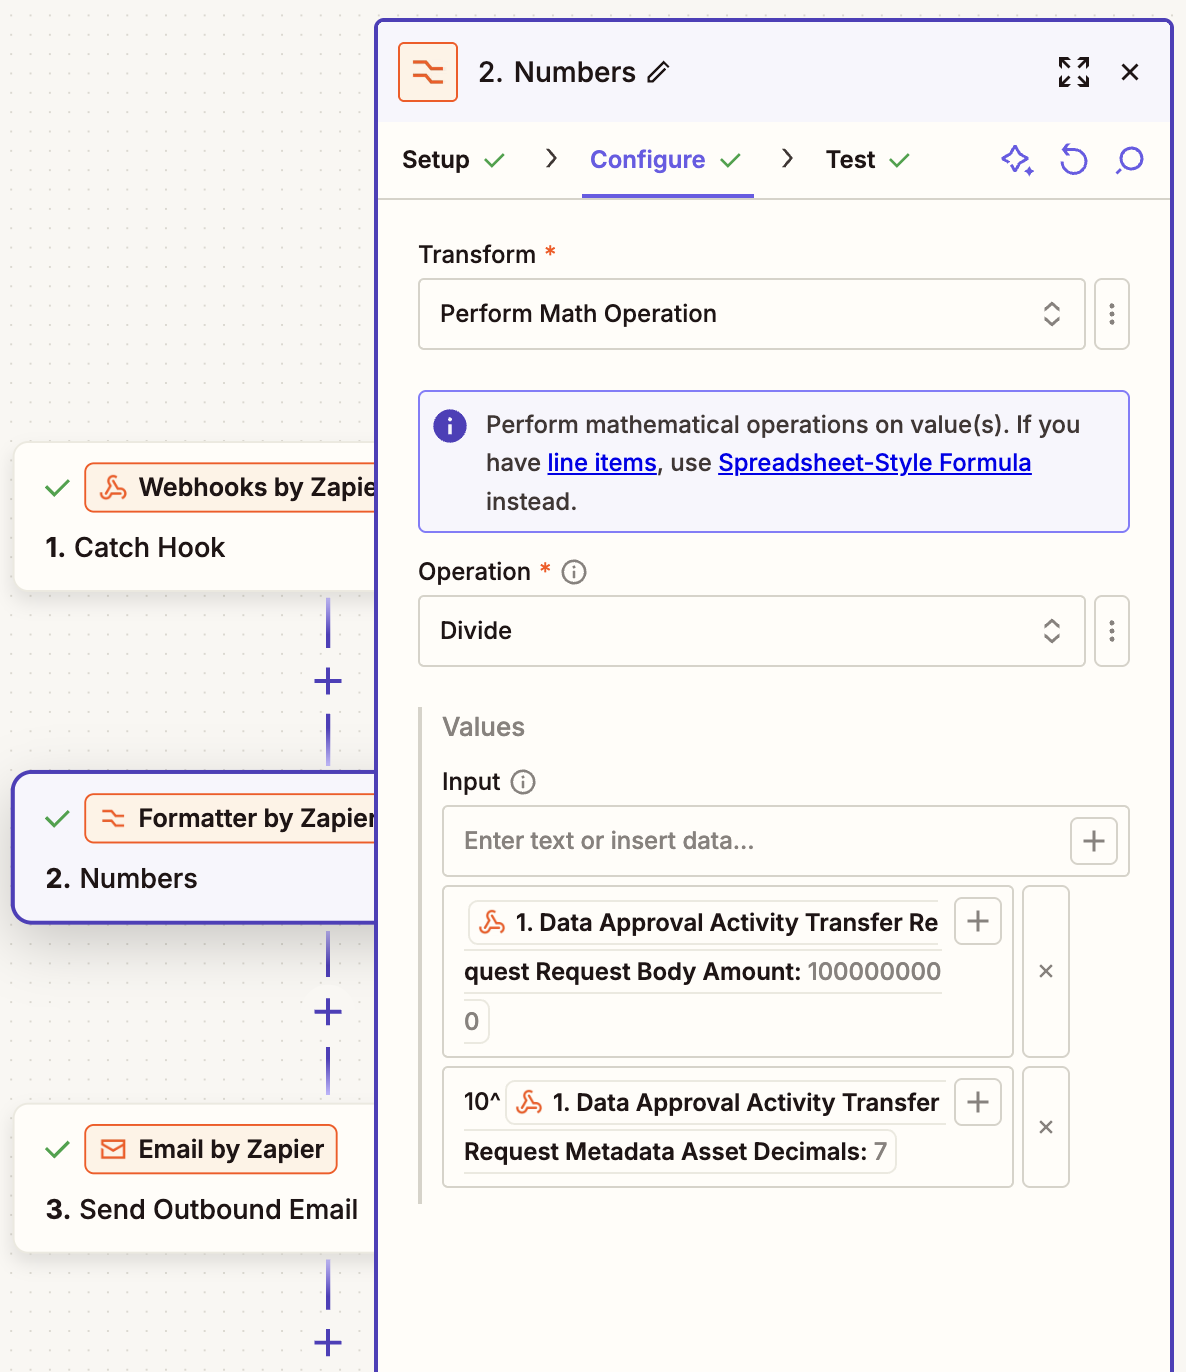Click chevron between Configure and Test
The width and height of the screenshot is (1186, 1372).
788,159
